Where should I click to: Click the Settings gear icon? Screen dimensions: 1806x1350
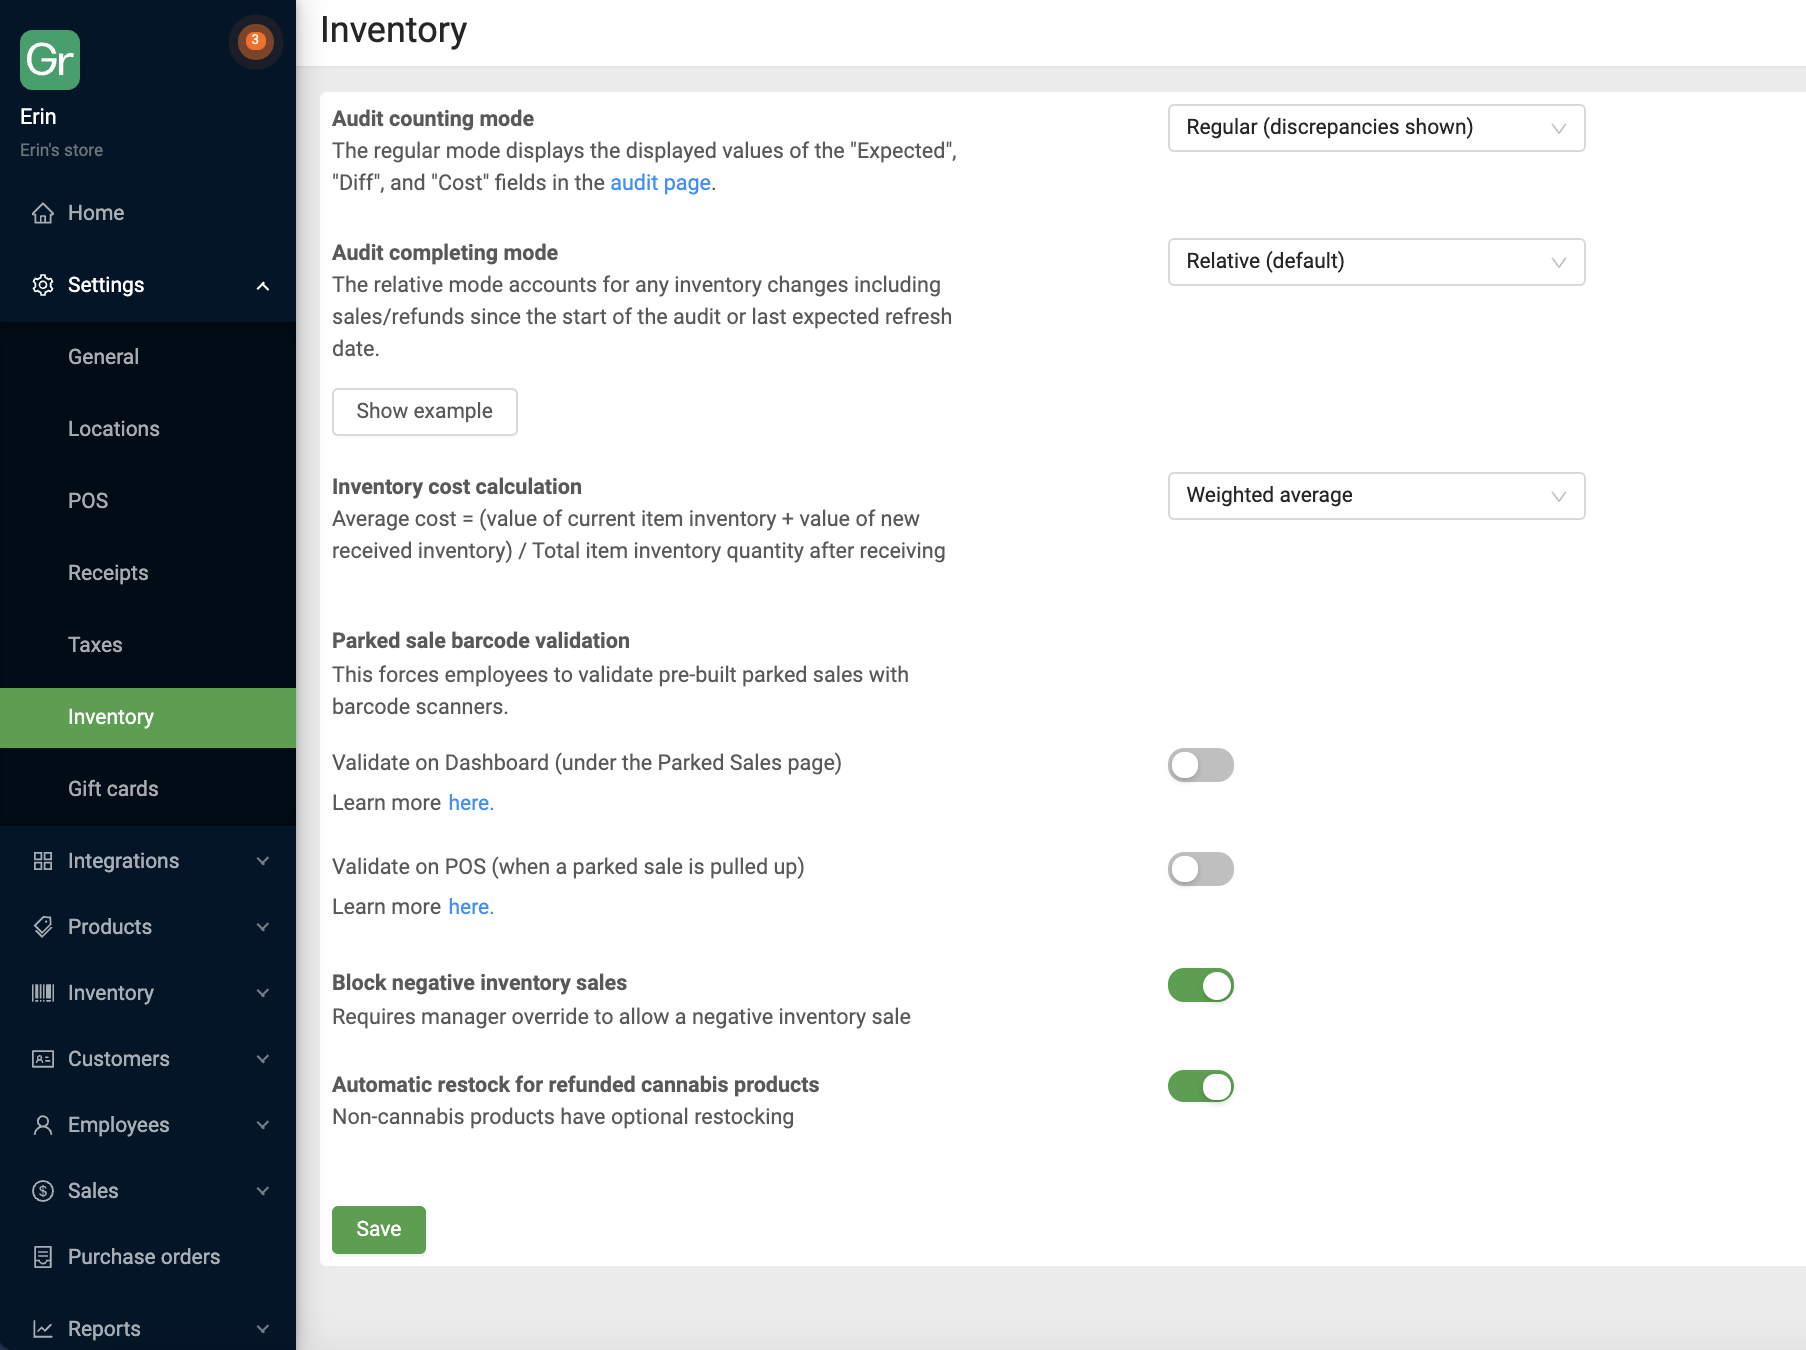point(43,285)
